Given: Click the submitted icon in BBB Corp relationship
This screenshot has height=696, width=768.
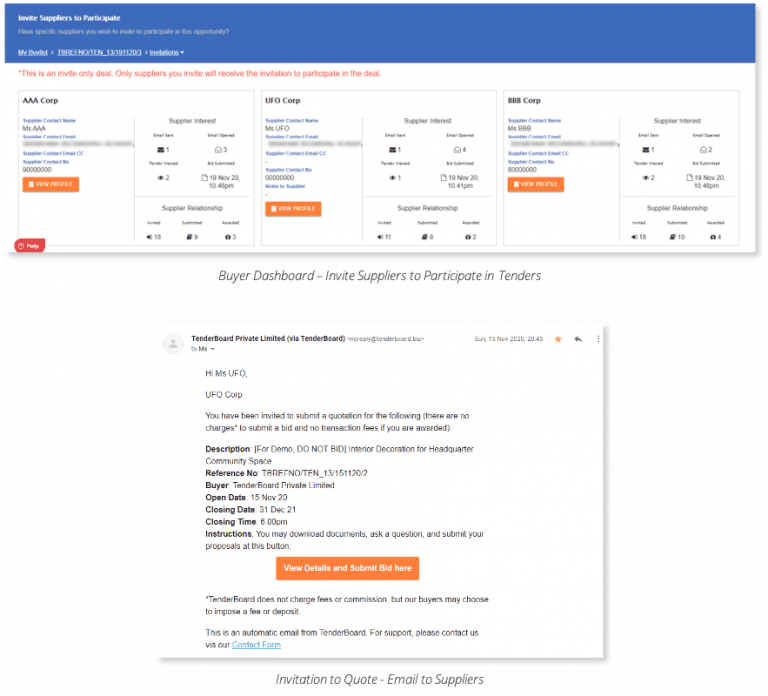Looking at the screenshot, I should pos(673,237).
